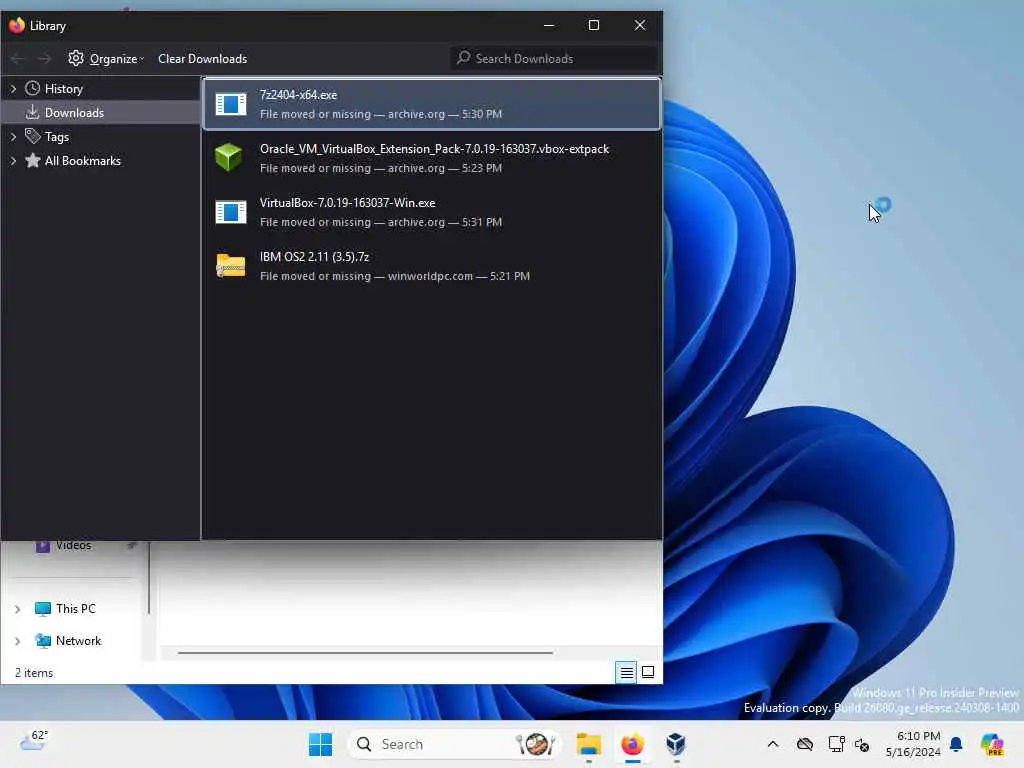Select the IBM OS2 2.11 (3.5).7z entry

[x=432, y=266]
